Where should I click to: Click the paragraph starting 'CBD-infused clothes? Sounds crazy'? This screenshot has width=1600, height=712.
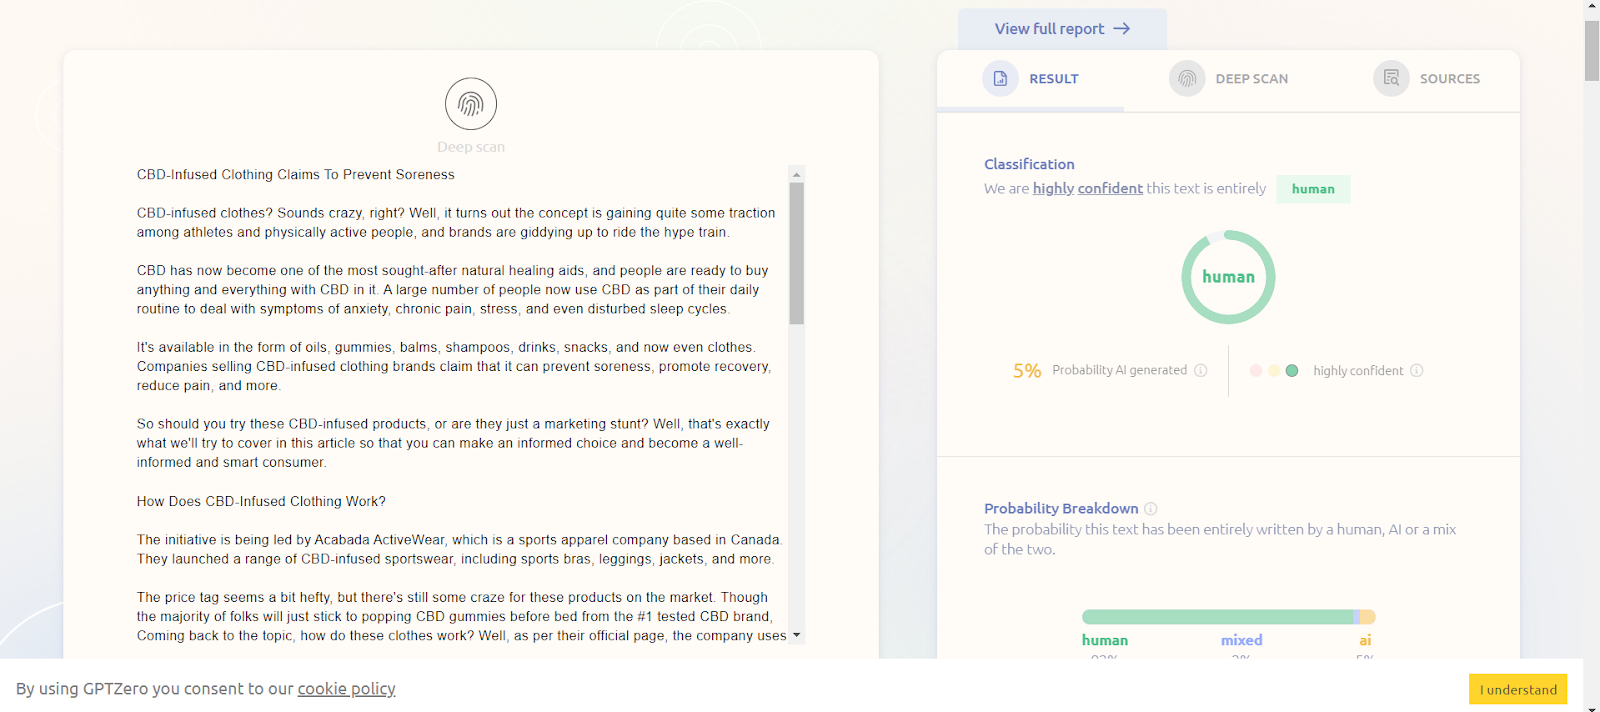(x=456, y=222)
